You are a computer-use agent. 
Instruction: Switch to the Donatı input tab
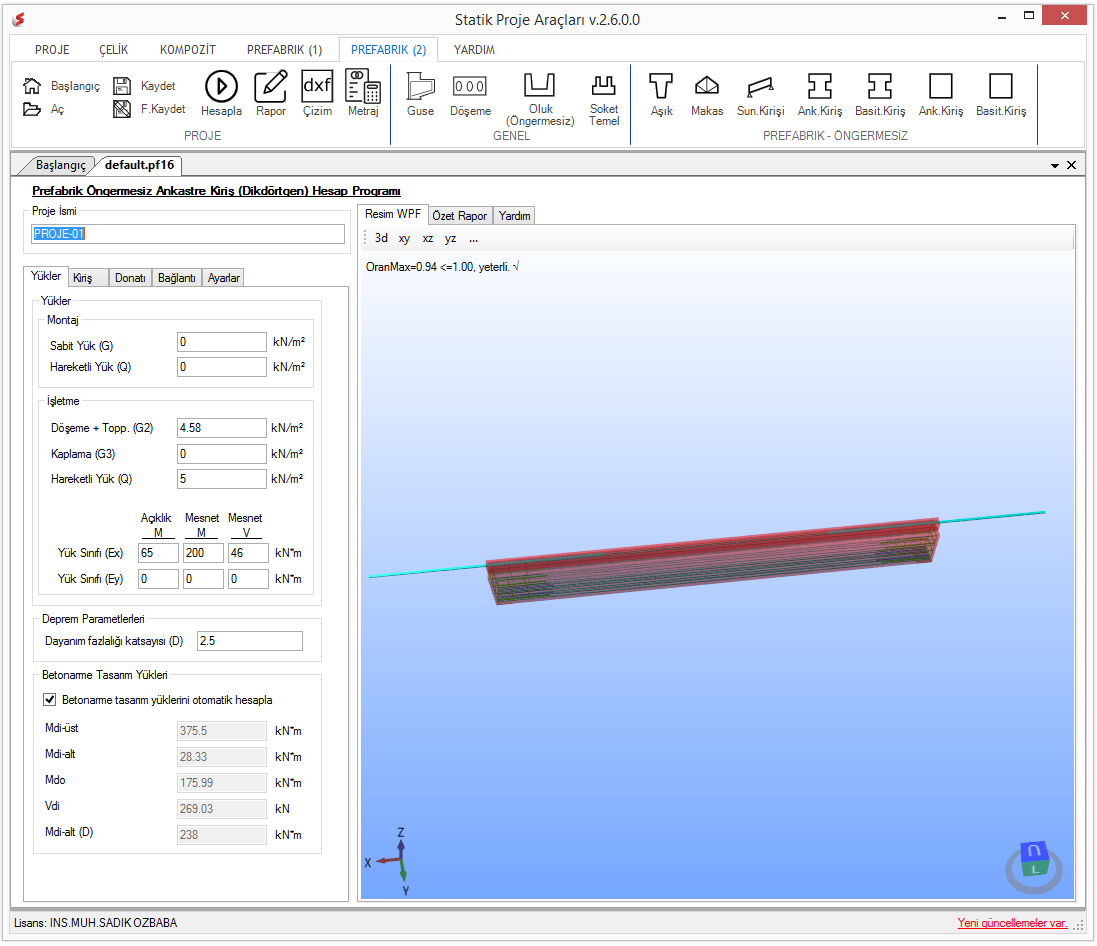click(x=130, y=278)
